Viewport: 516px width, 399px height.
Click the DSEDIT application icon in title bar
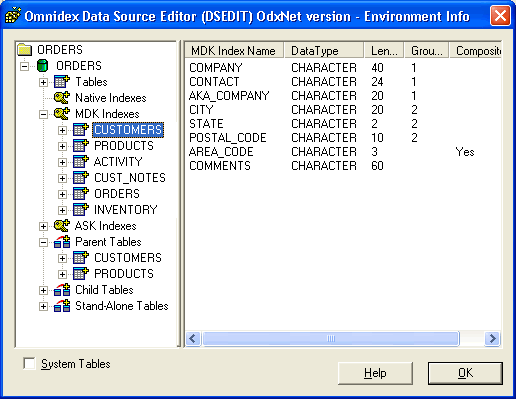tap(13, 16)
